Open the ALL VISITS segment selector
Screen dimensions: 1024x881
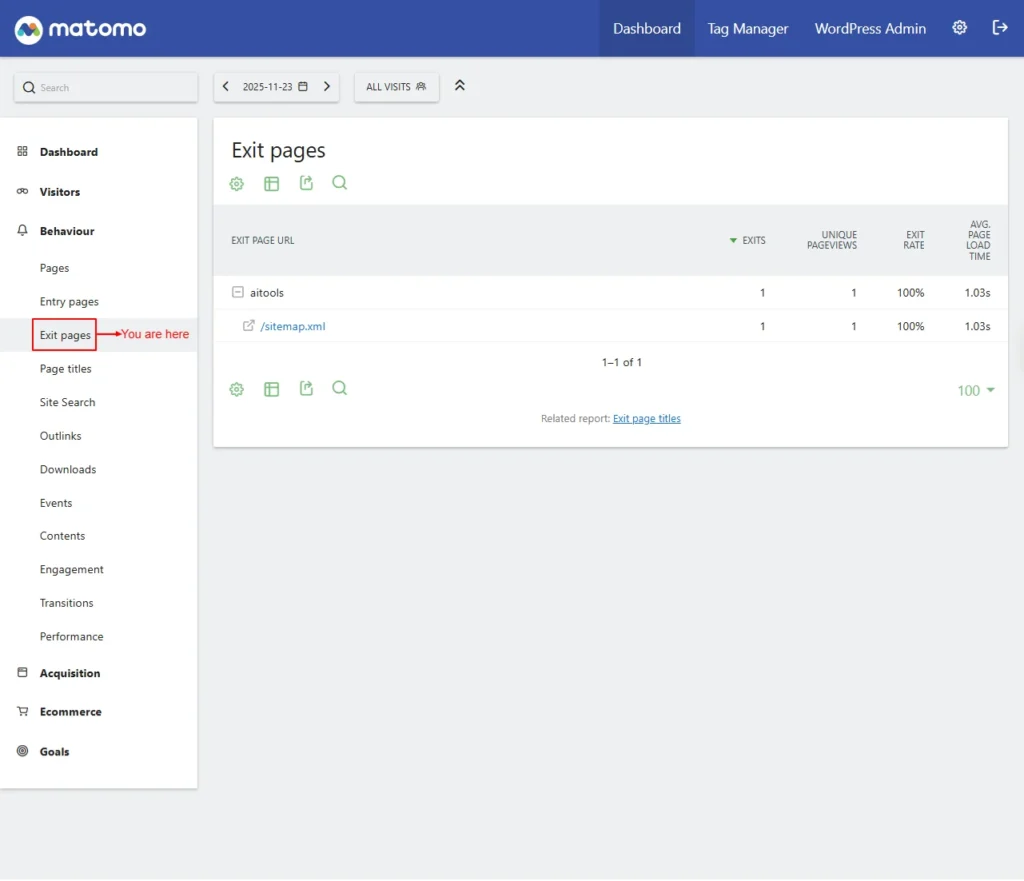tap(396, 87)
